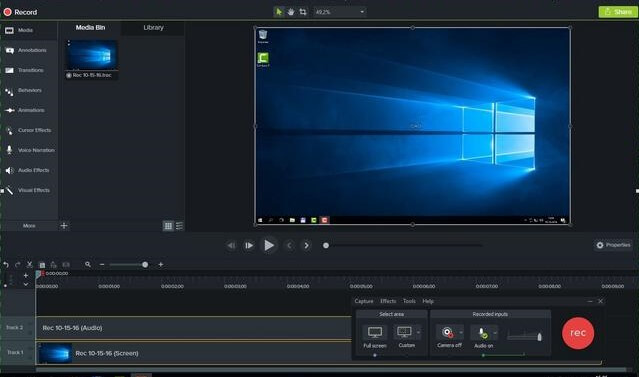The width and height of the screenshot is (639, 377).
Task: Collapse timeline tracks with chevron
Action: tap(26, 284)
